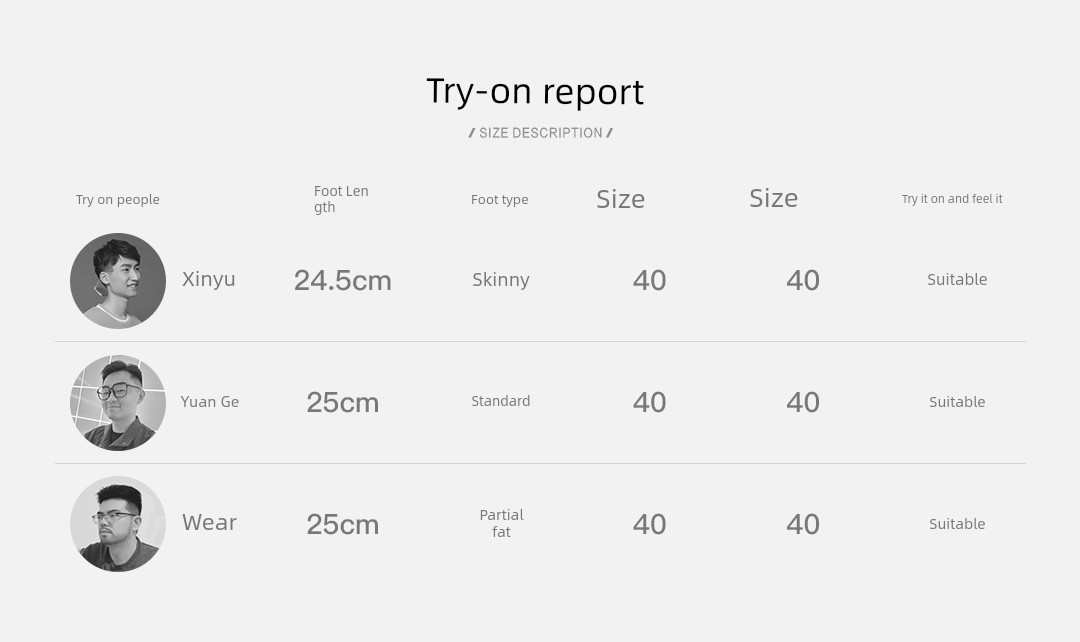The image size is (1080, 642).
Task: Click the Foot type column header
Action: [x=499, y=200]
